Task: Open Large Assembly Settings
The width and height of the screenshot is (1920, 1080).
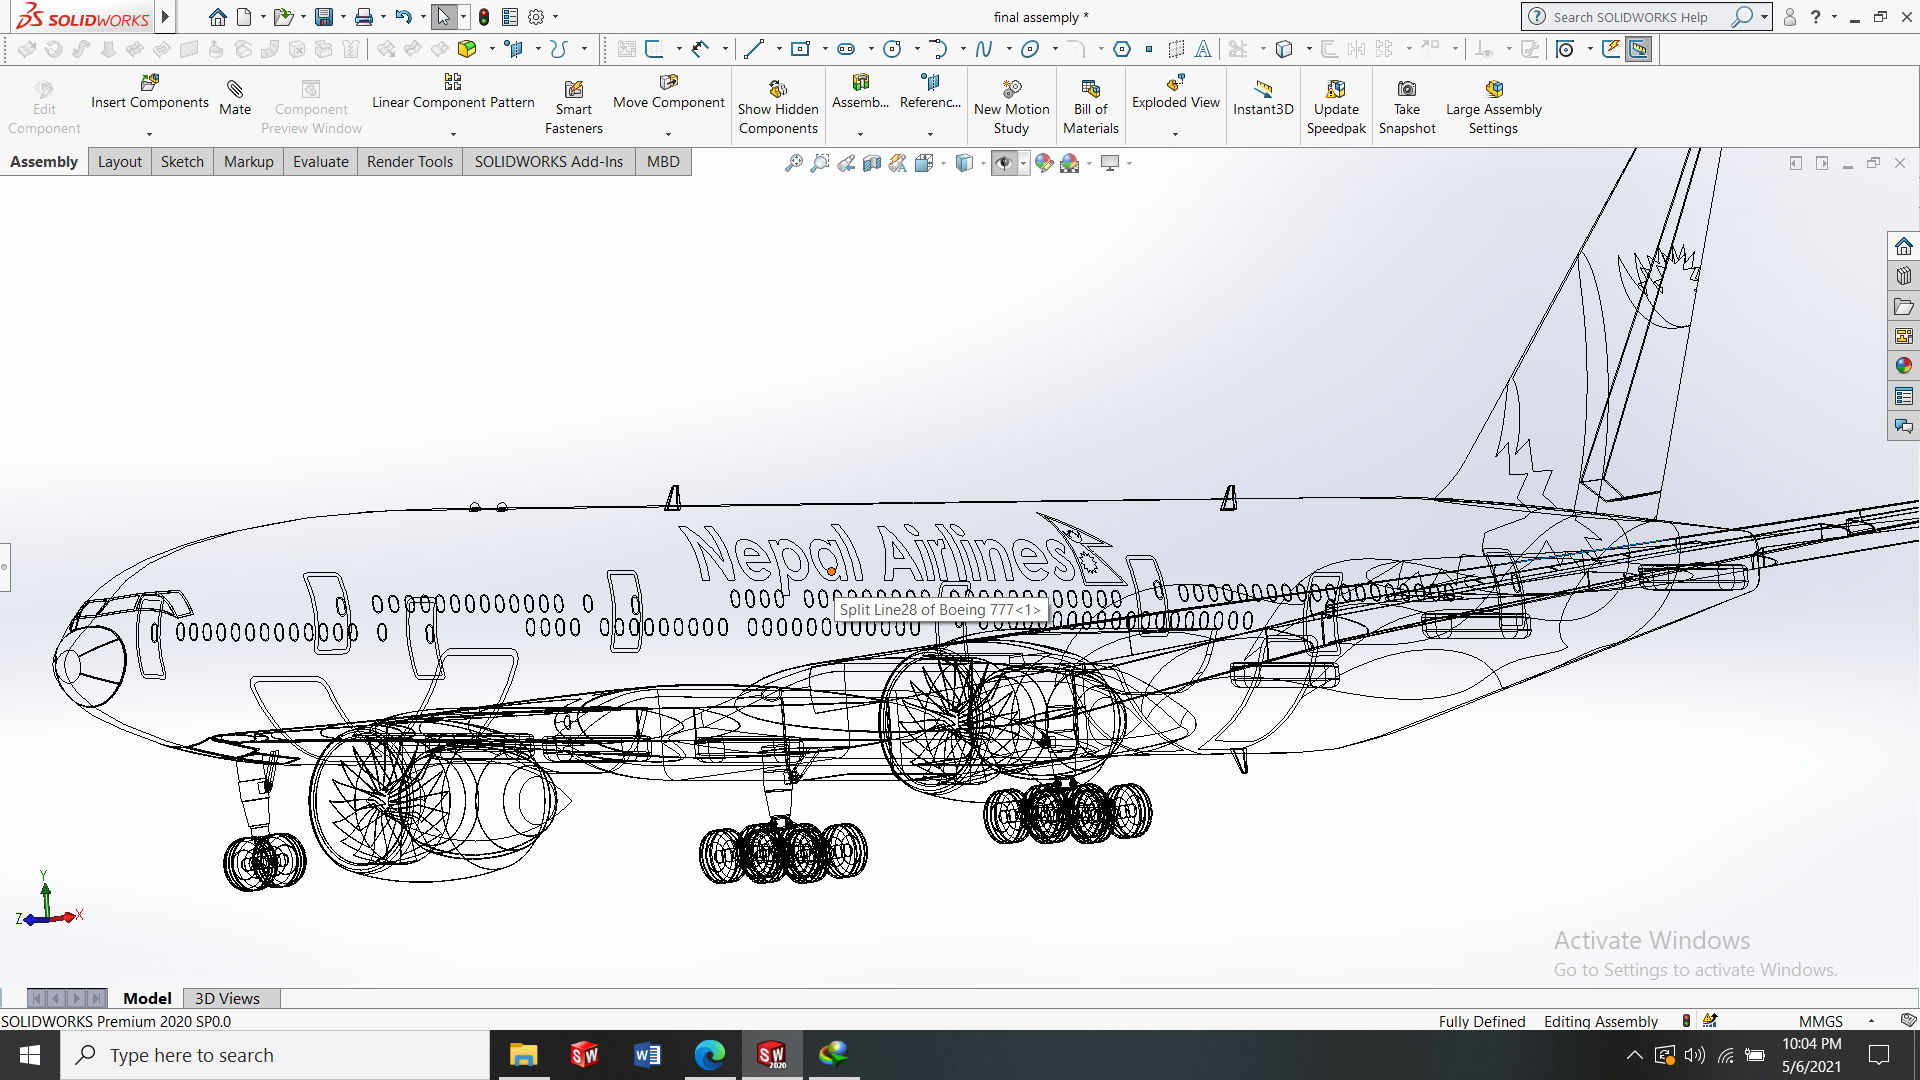Action: pyautogui.click(x=1494, y=108)
